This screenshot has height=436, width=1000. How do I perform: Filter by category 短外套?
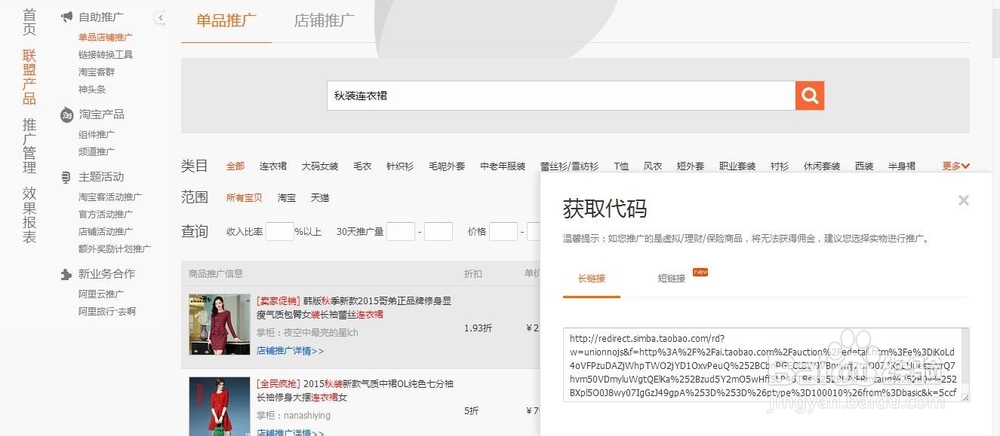690,166
